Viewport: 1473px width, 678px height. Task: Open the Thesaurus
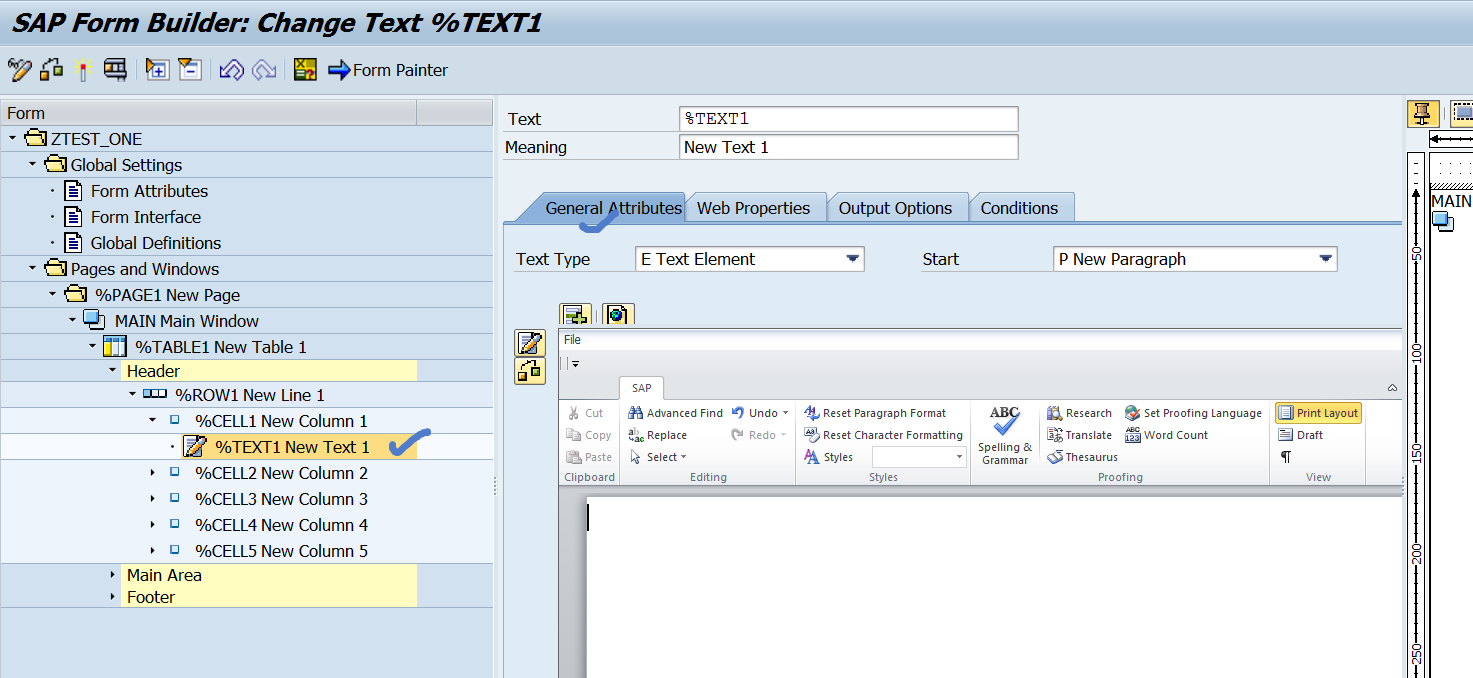1082,457
